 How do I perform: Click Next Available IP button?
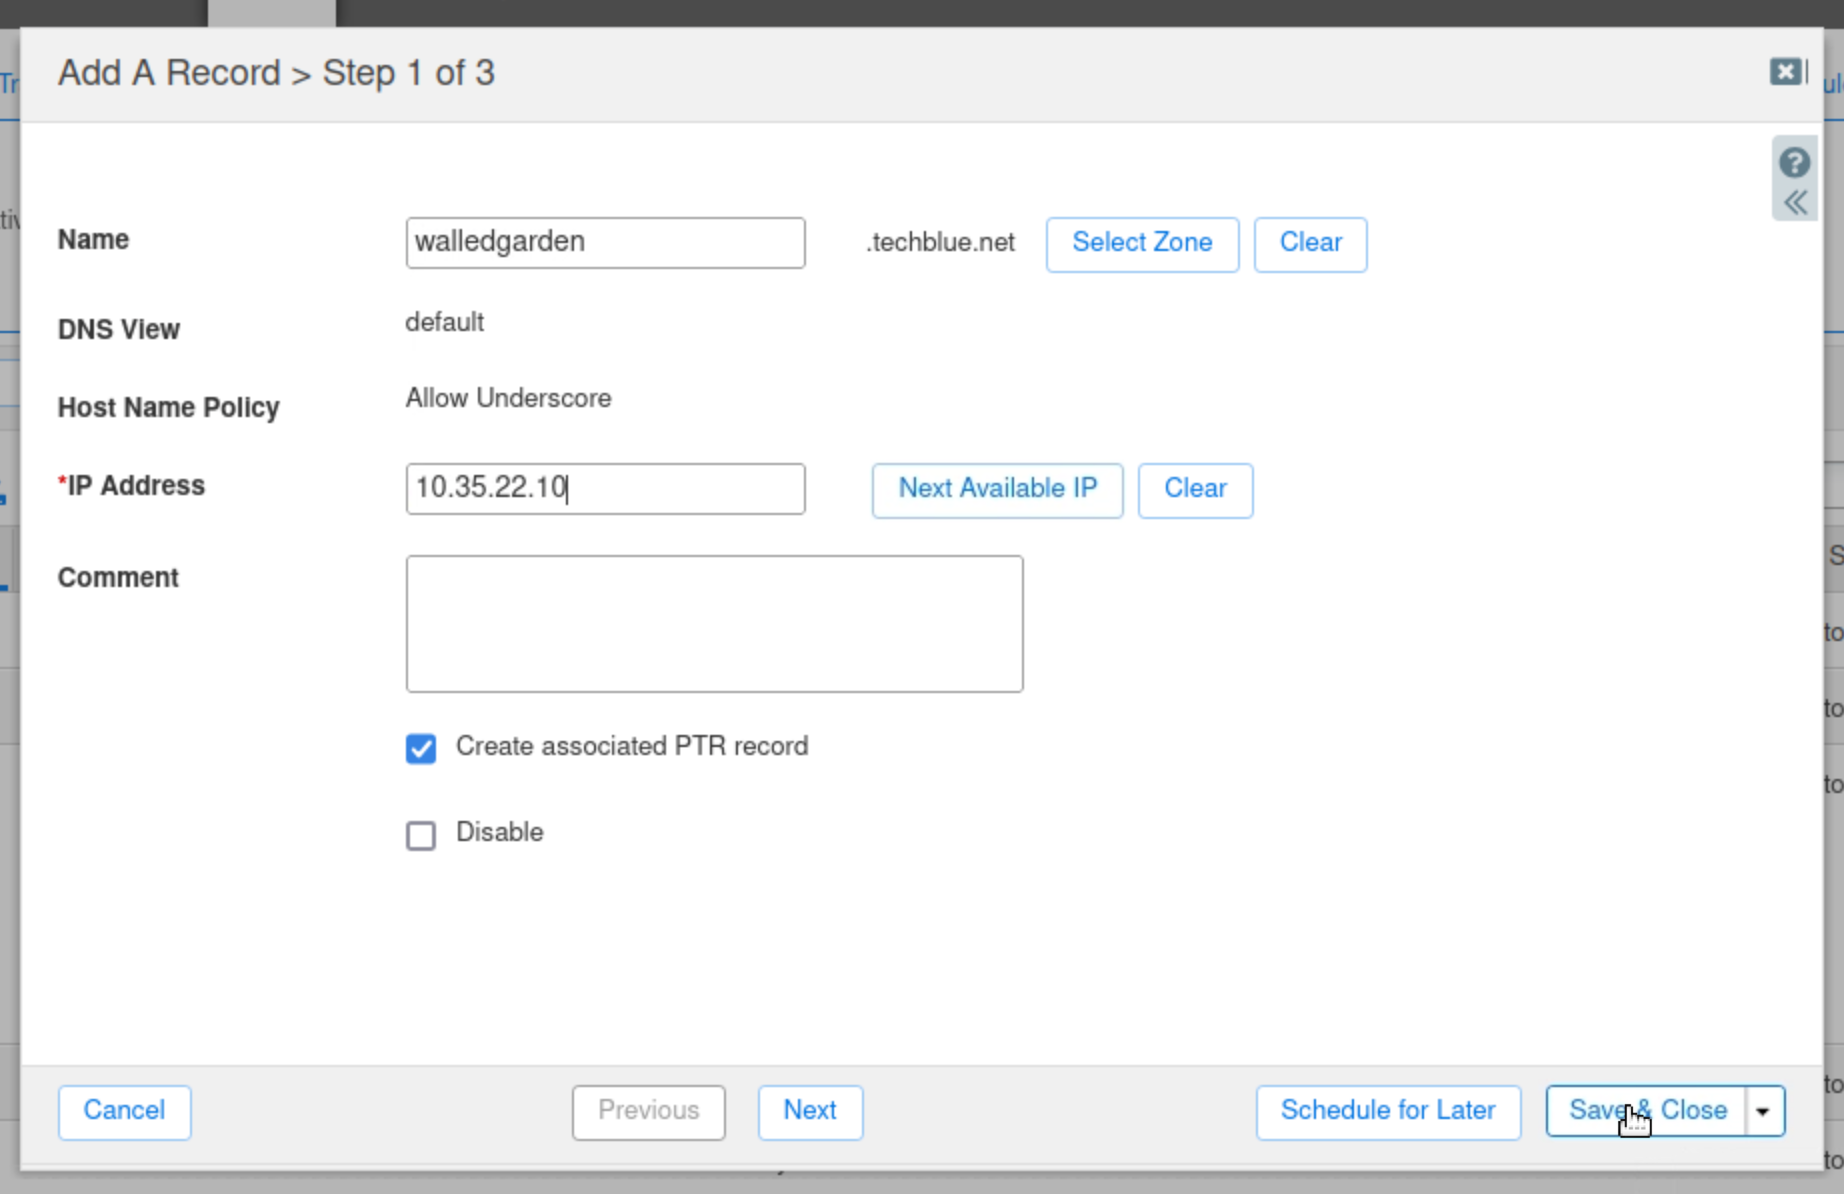pyautogui.click(x=997, y=490)
